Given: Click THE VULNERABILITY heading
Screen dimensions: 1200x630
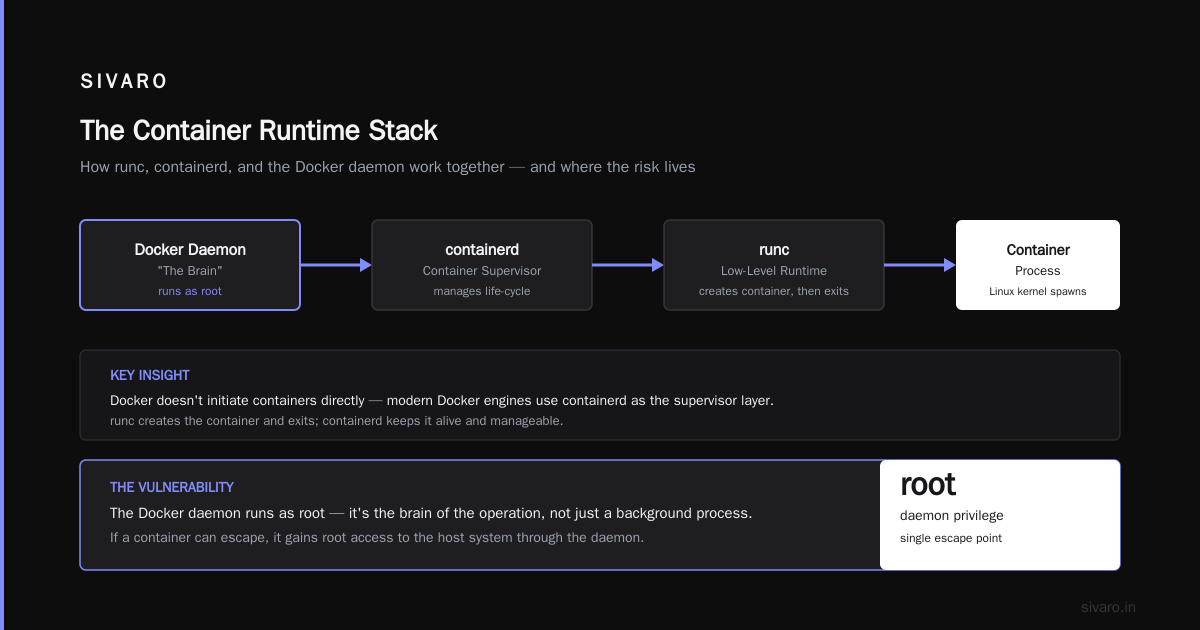Looking at the screenshot, I should pyautogui.click(x=172, y=487).
